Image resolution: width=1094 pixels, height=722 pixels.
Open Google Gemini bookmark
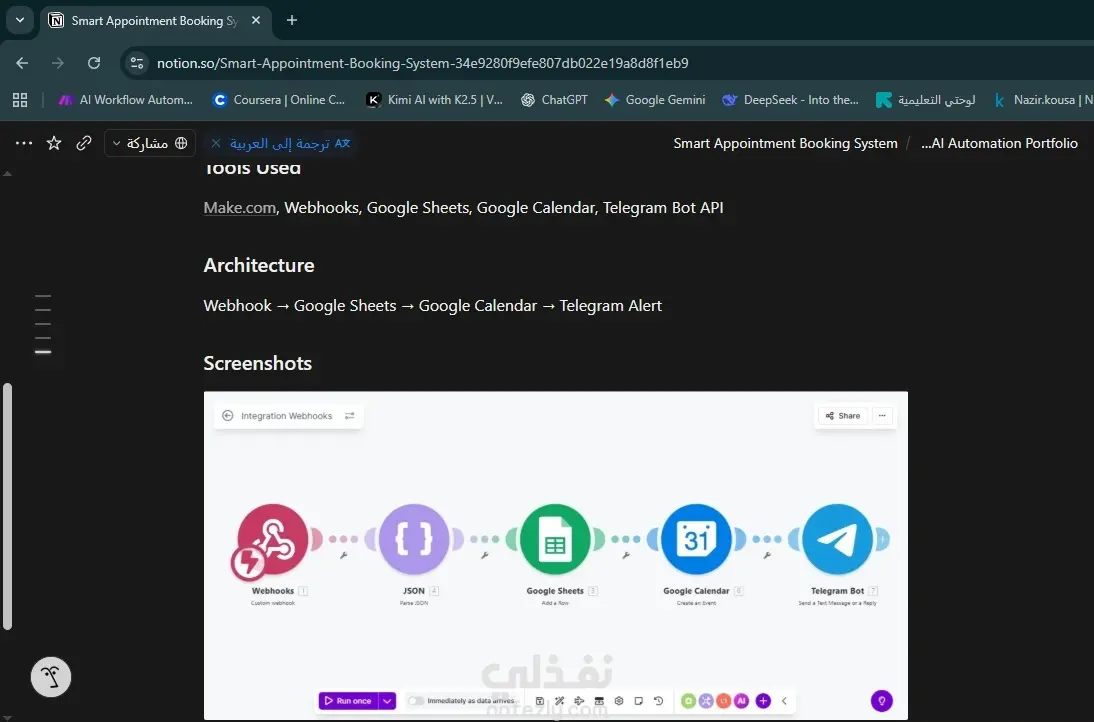click(655, 100)
